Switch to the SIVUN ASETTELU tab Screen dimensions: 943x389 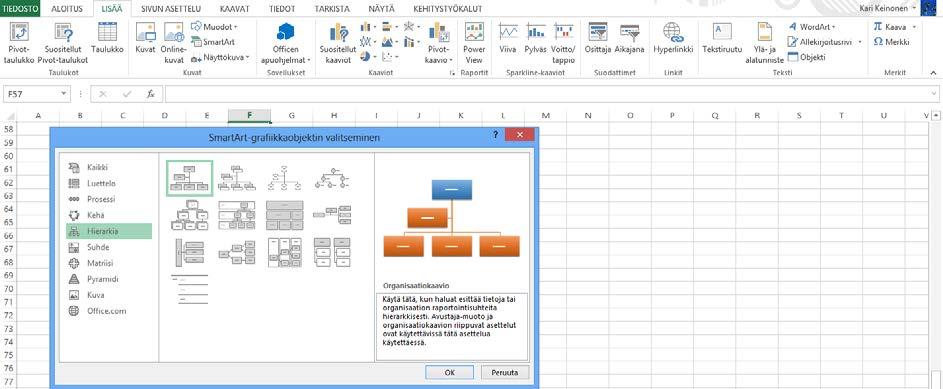click(170, 9)
